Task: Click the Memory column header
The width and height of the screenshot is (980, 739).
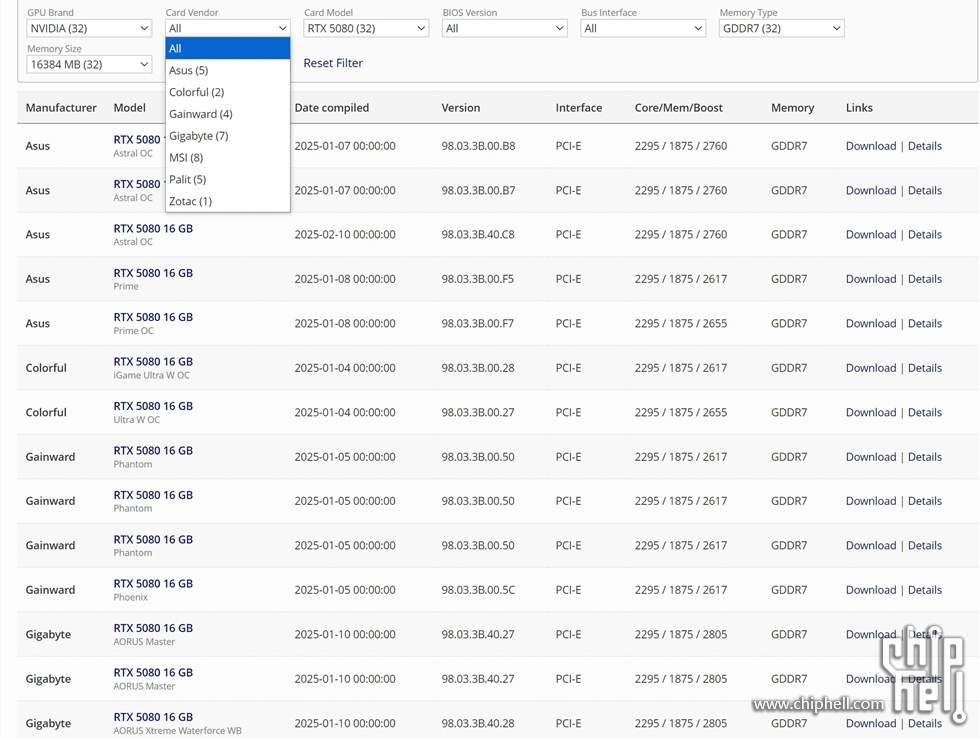Action: [792, 108]
